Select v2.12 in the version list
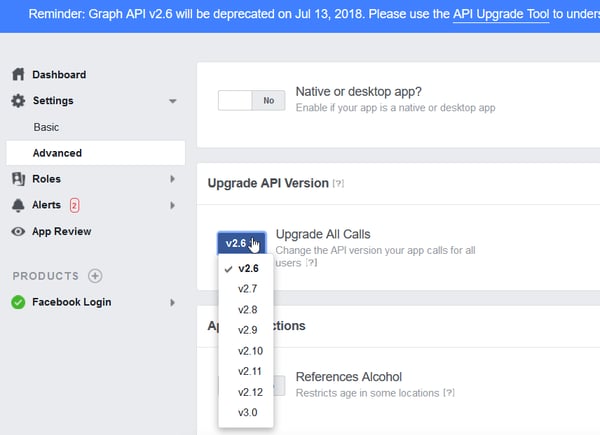The width and height of the screenshot is (600, 435). click(246, 392)
